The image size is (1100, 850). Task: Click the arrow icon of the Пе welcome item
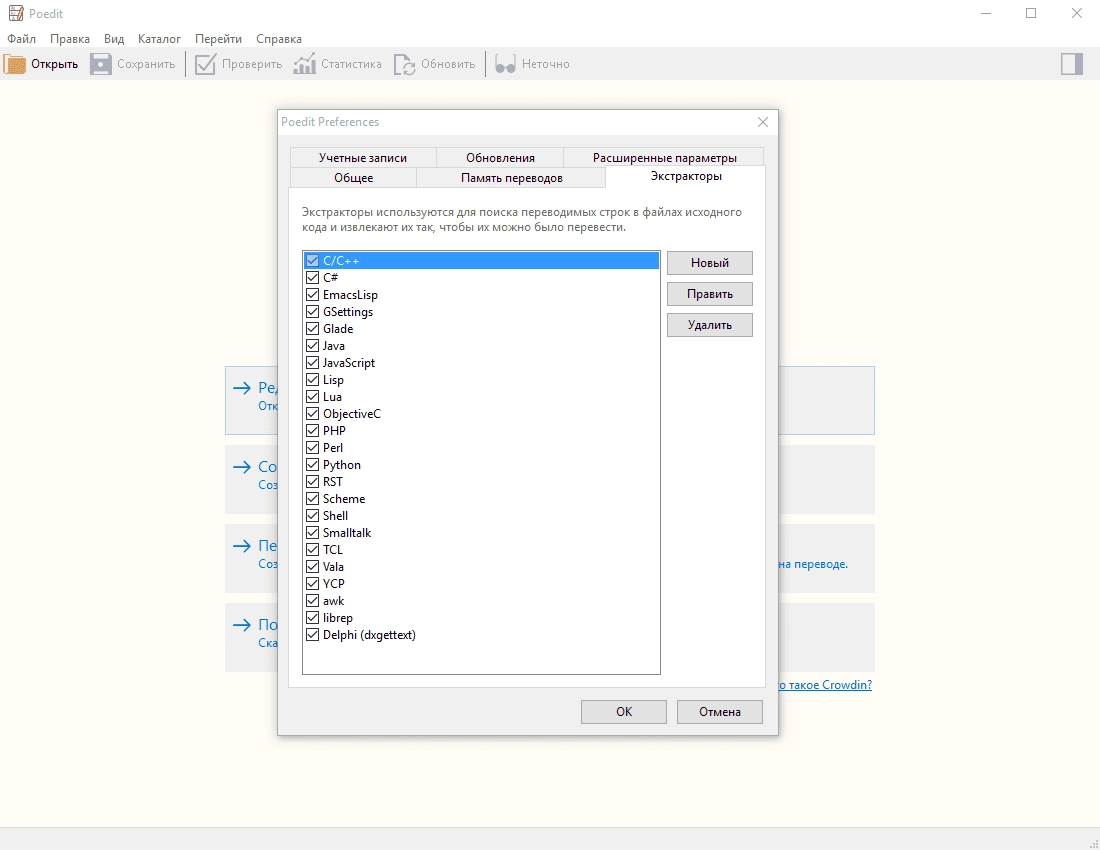[x=242, y=546]
